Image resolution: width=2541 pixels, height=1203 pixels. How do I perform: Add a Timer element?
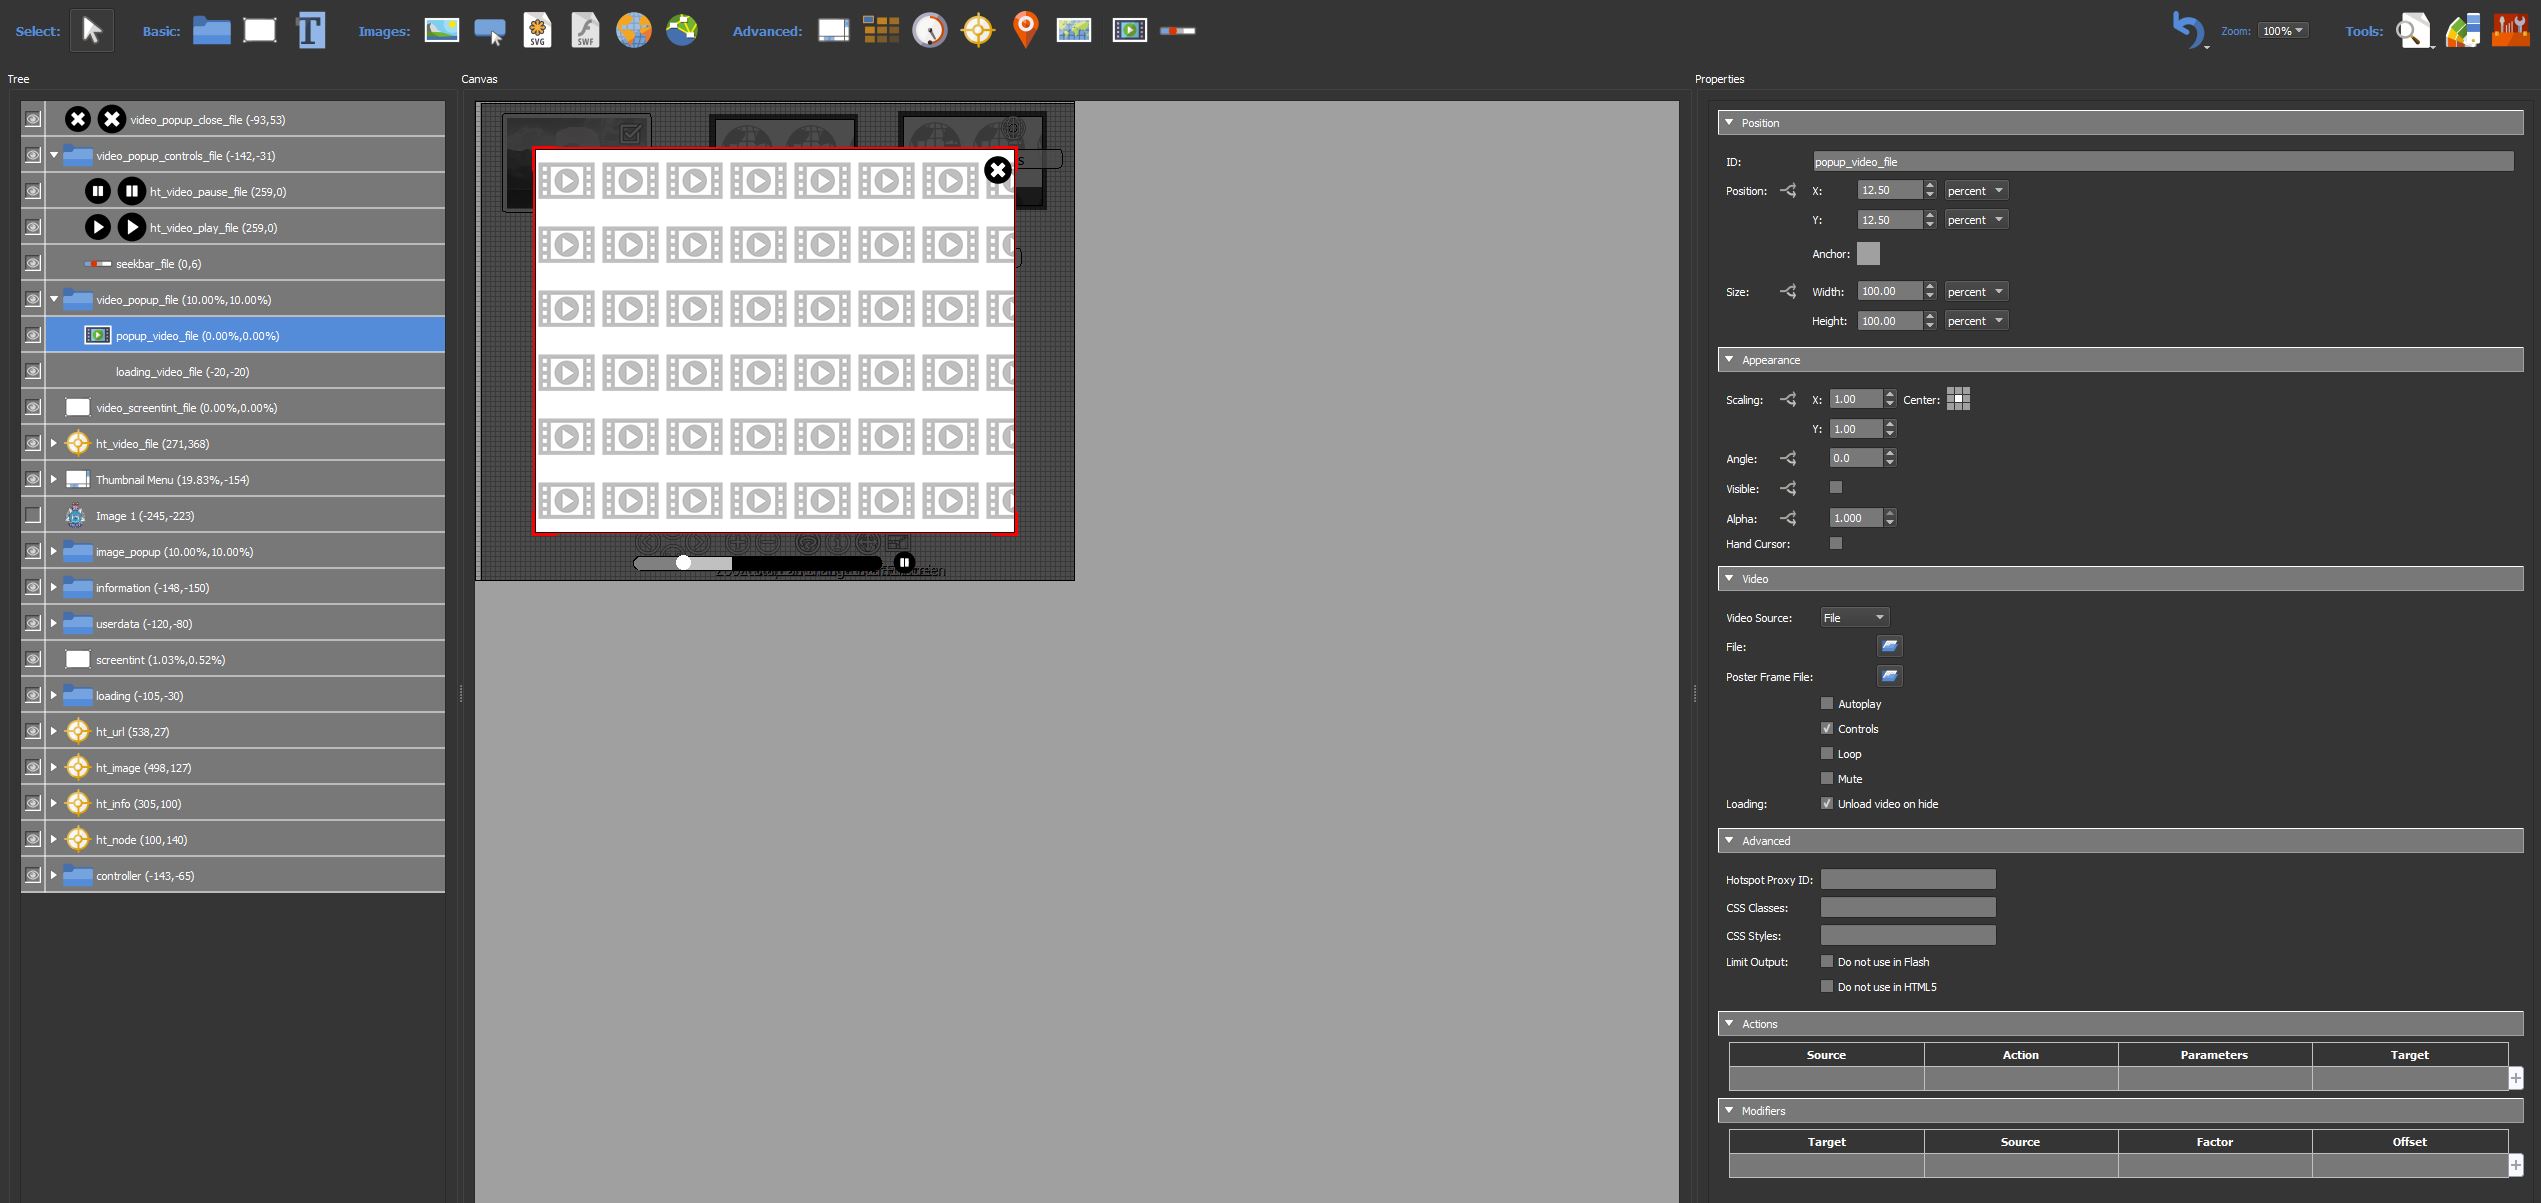tap(930, 31)
